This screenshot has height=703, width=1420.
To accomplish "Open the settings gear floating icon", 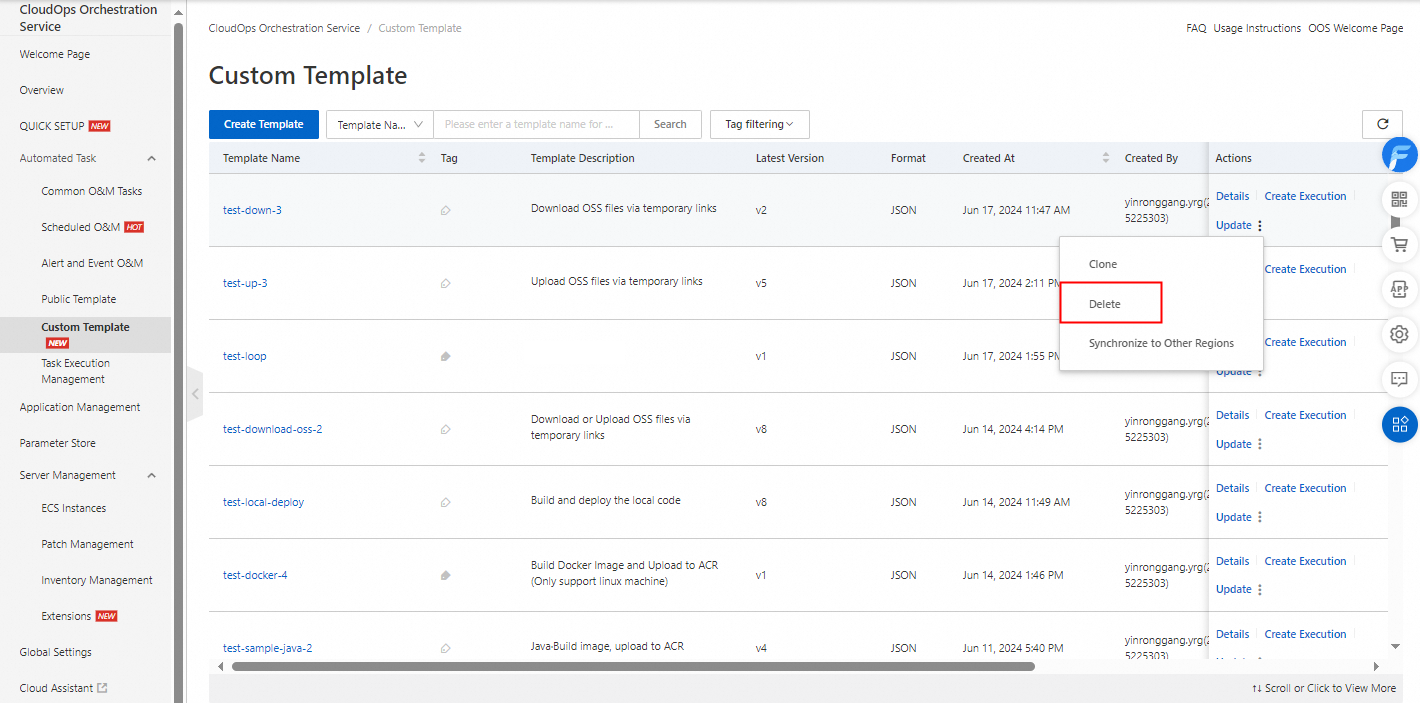I will point(1399,334).
